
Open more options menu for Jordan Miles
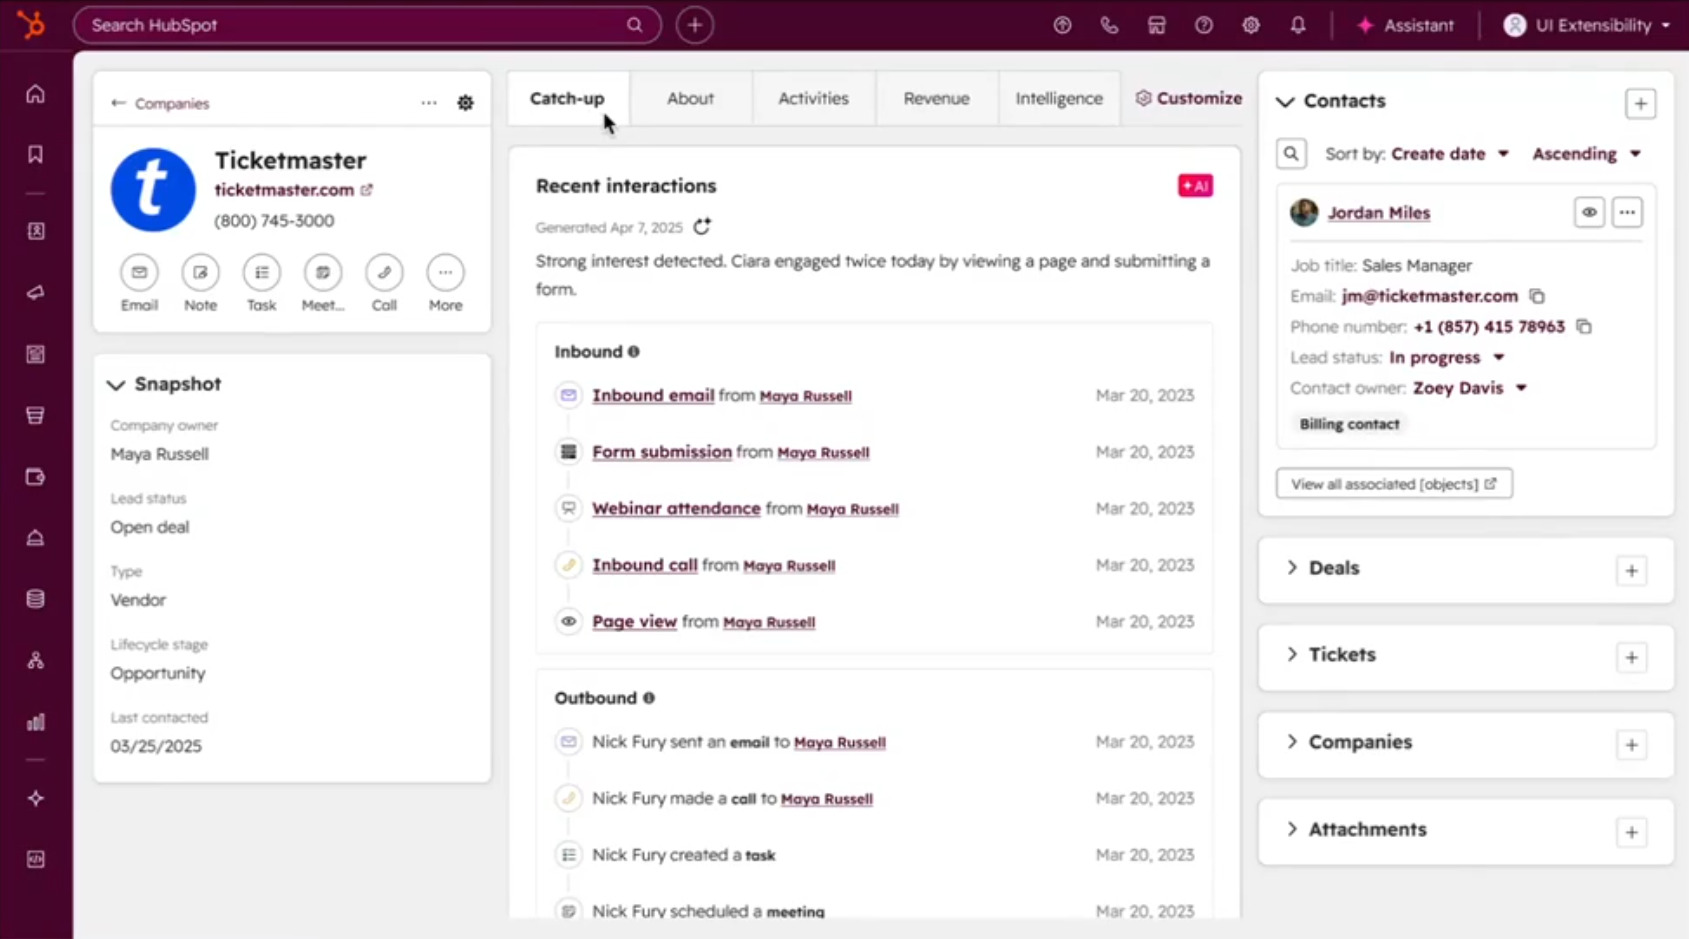(x=1627, y=212)
